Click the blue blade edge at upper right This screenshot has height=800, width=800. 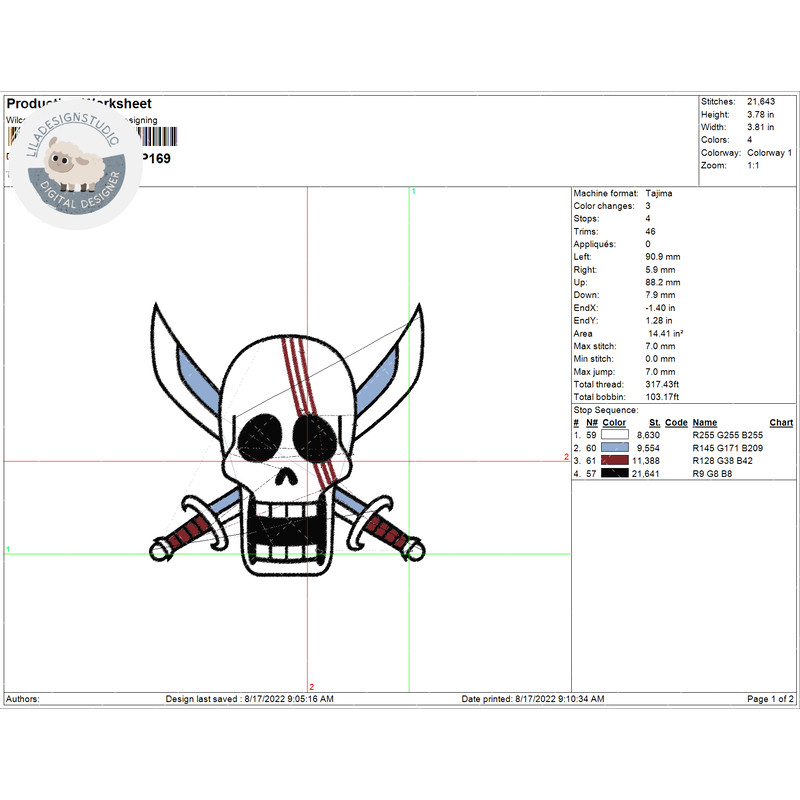395,362
